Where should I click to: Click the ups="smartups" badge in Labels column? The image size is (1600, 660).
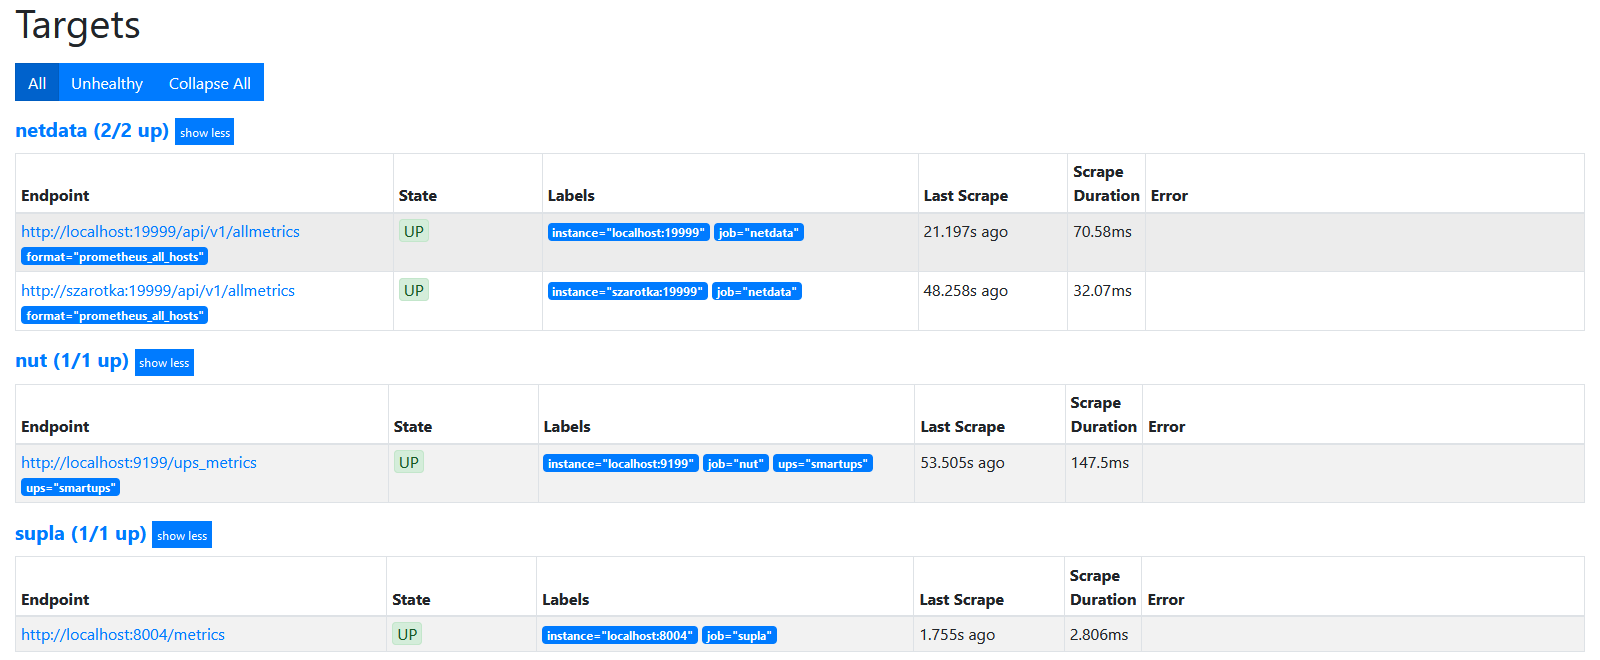click(x=823, y=464)
